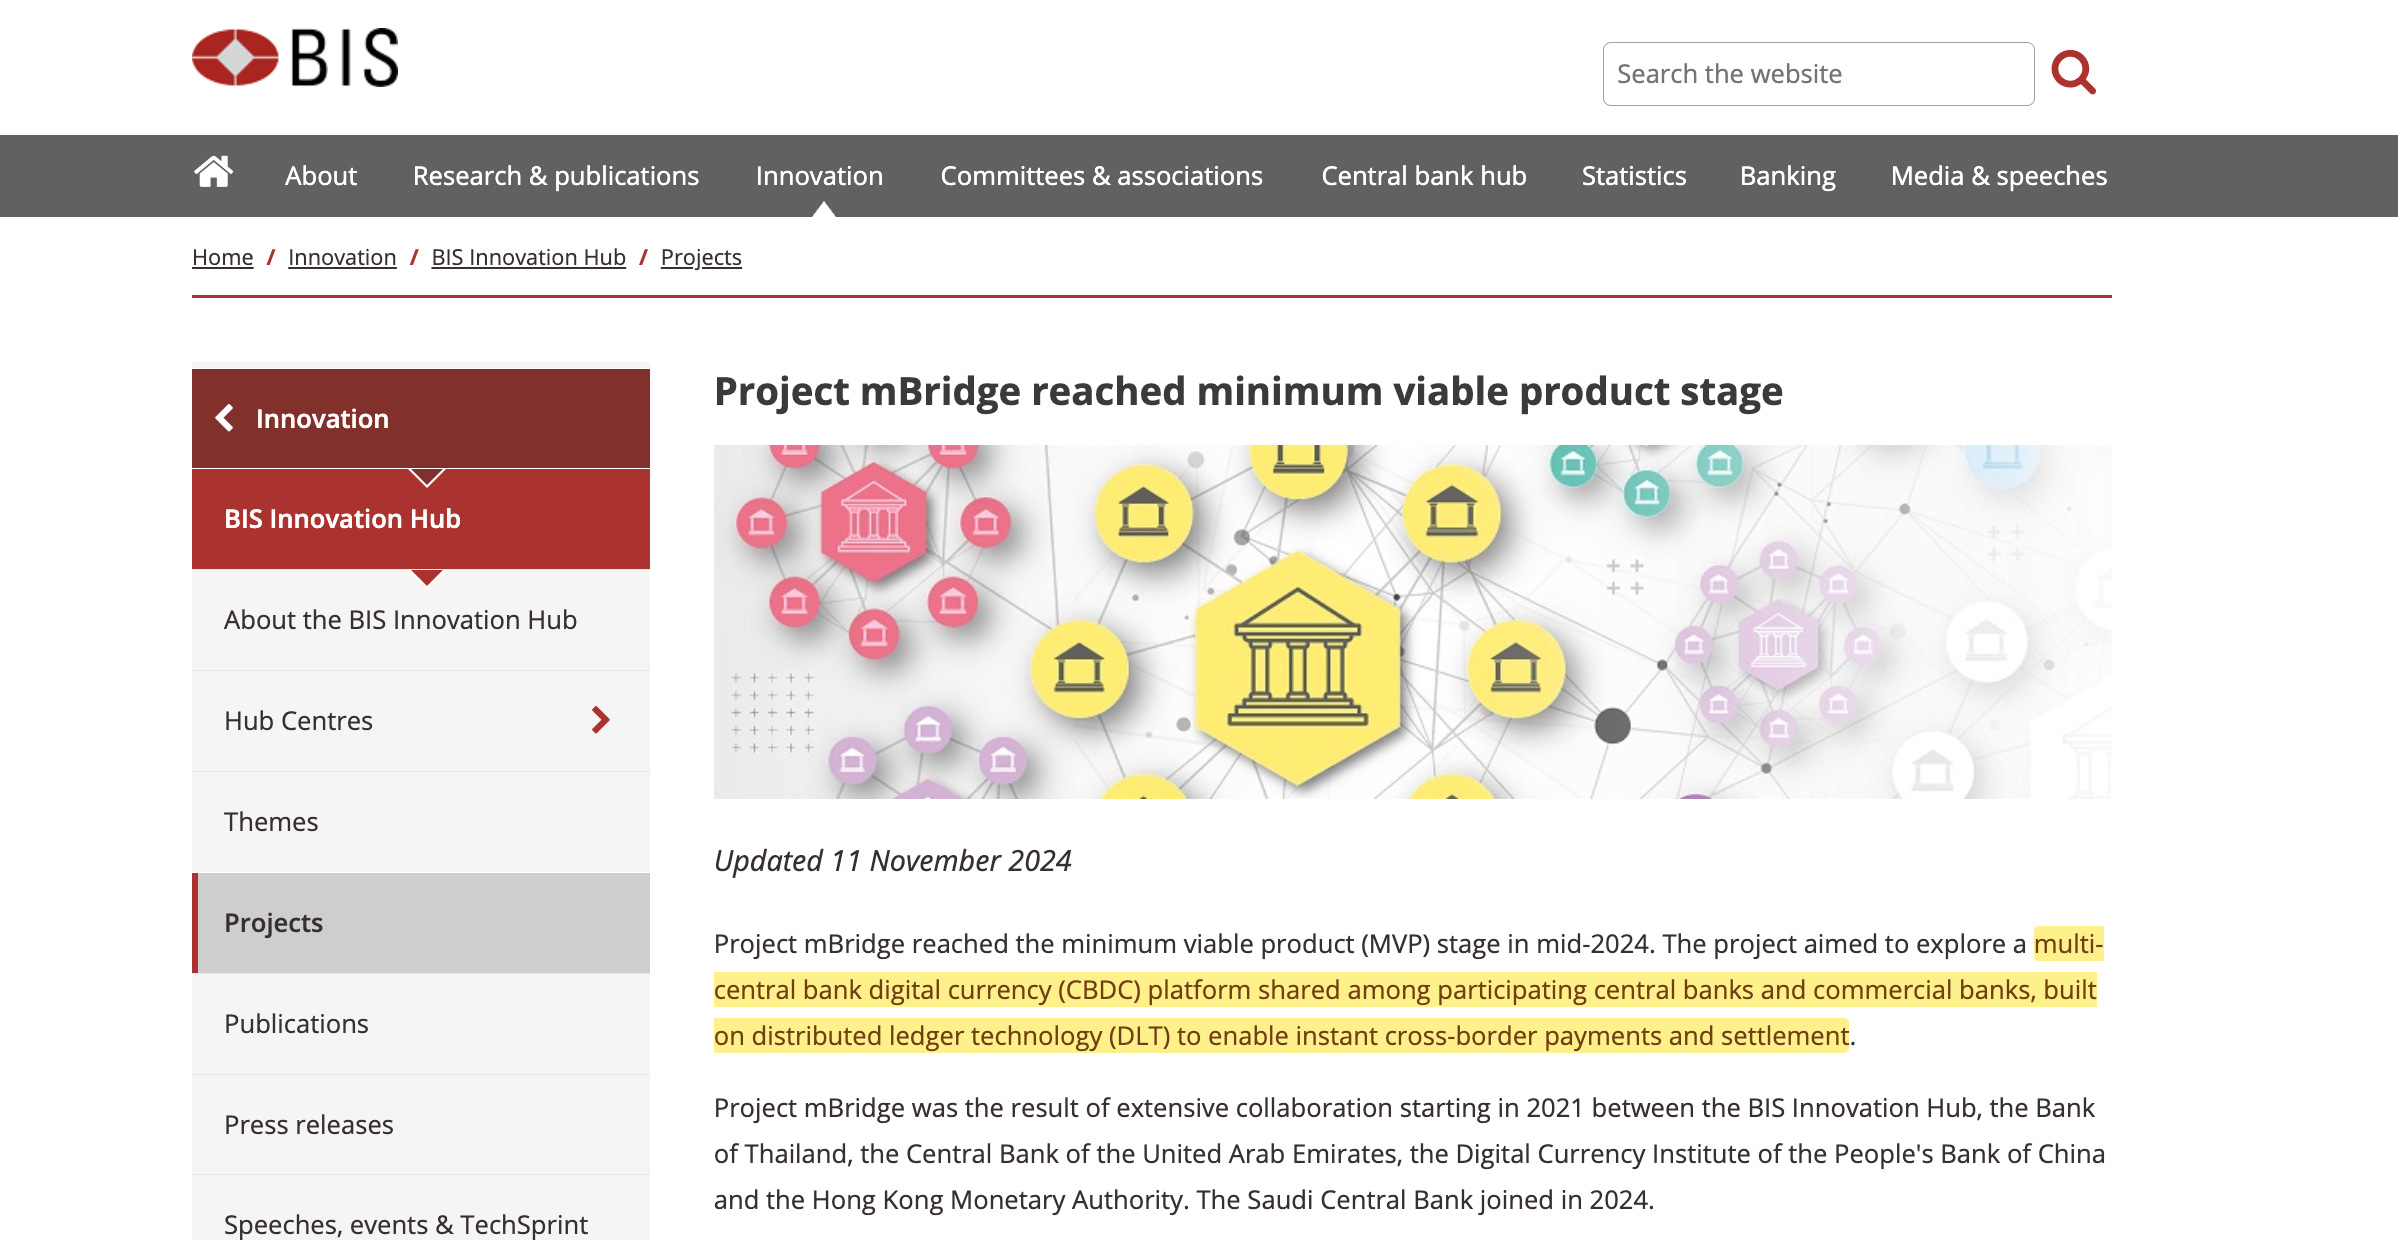The width and height of the screenshot is (2398, 1240).
Task: Follow BIS Innovation Hub breadcrumb link
Action: pos(528,257)
